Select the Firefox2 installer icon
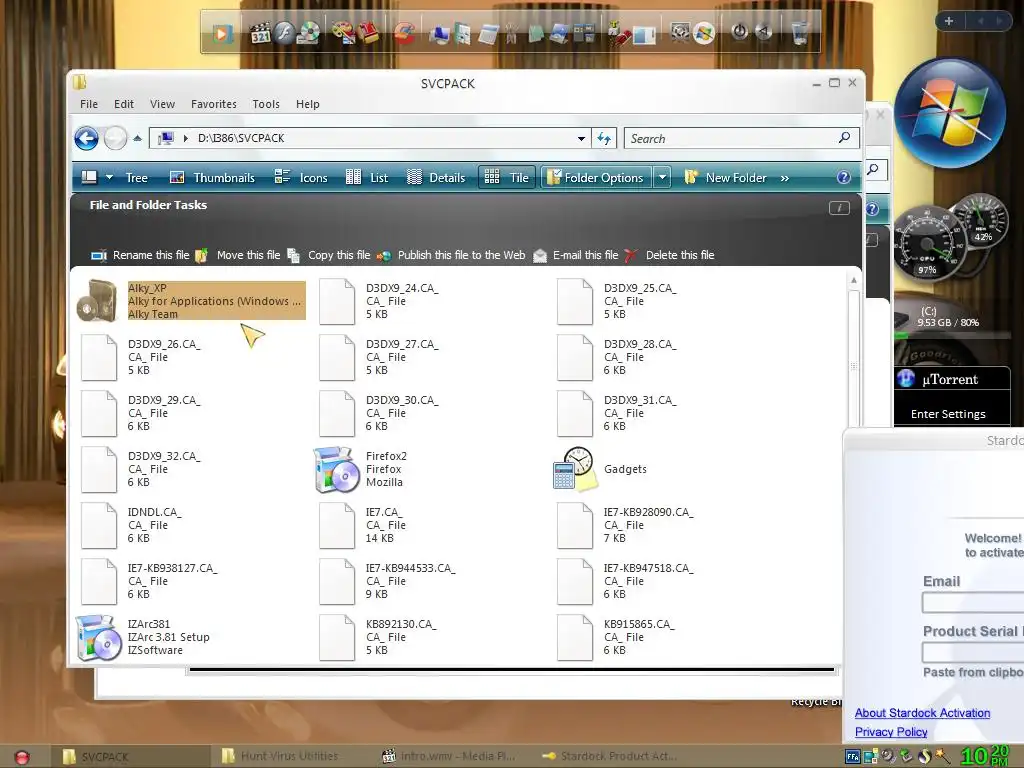The height and width of the screenshot is (768, 1024). coord(336,469)
